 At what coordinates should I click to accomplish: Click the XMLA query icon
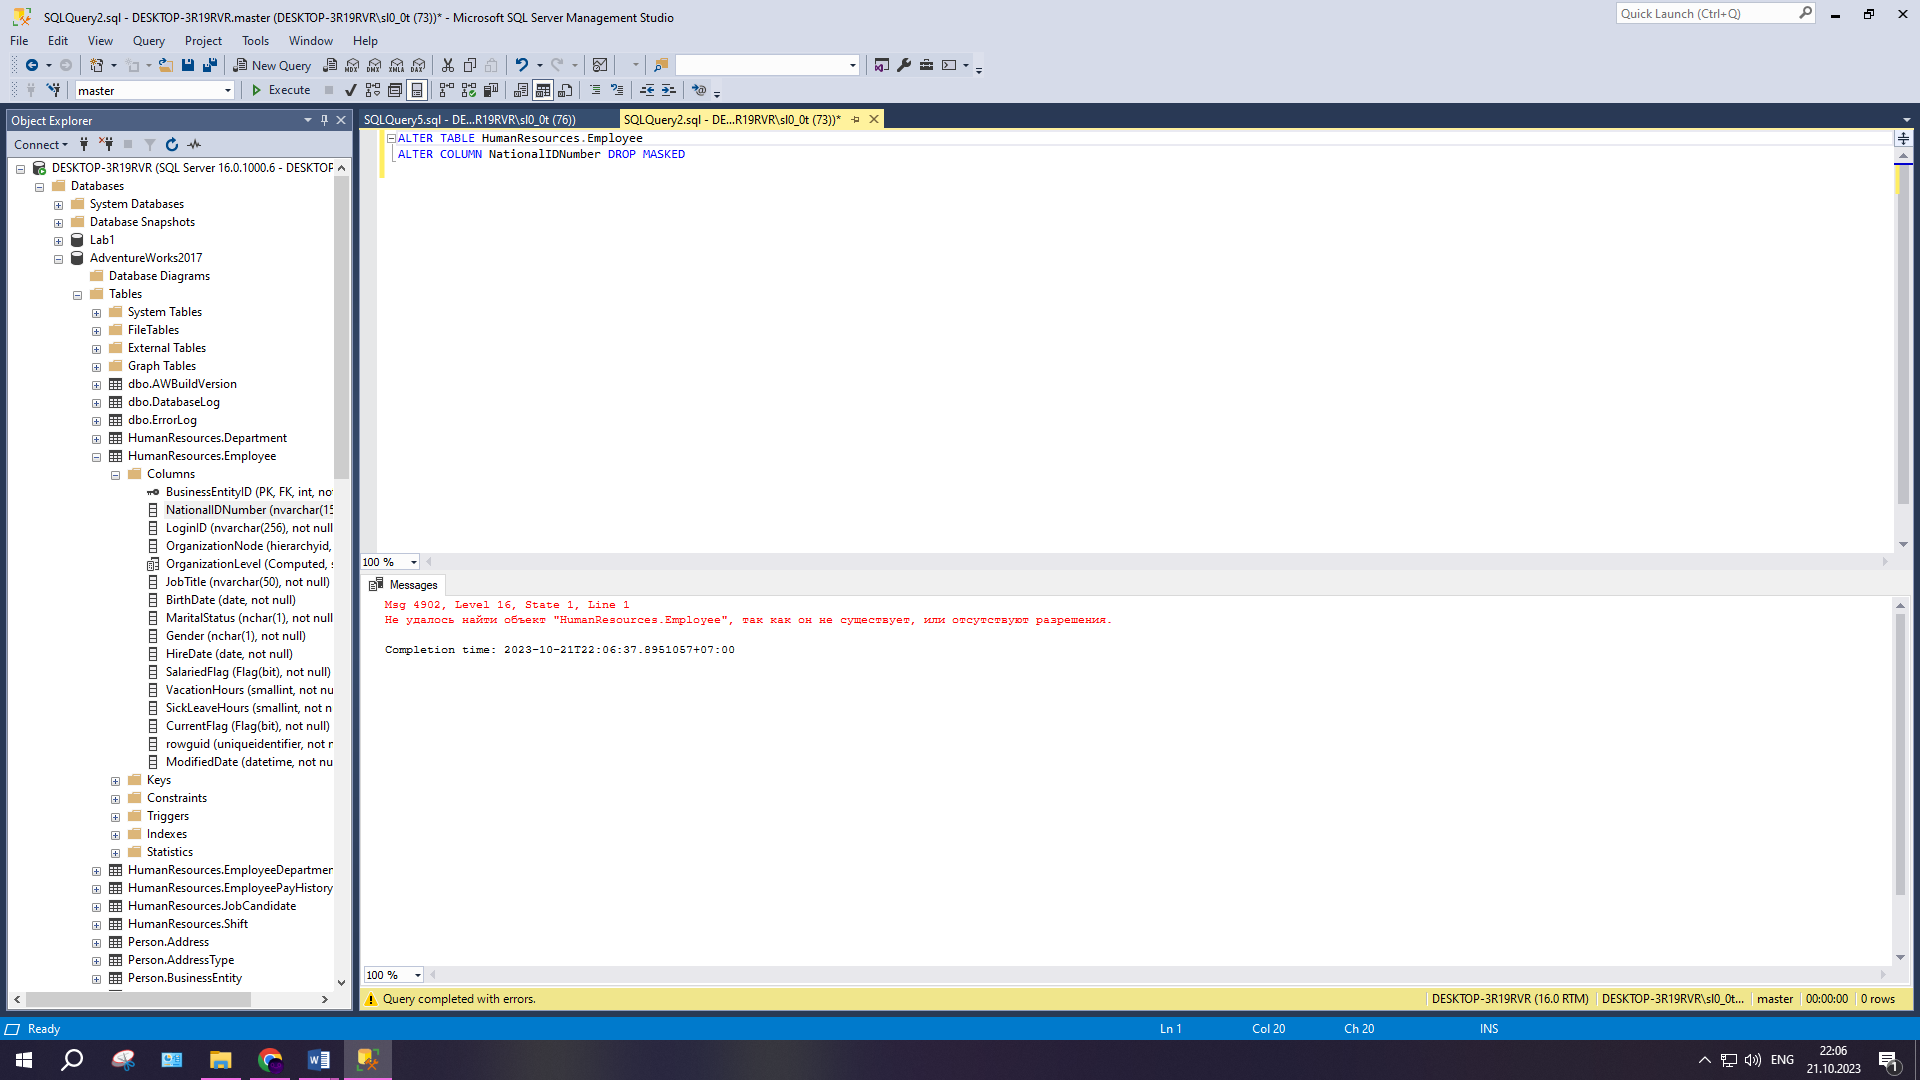pyautogui.click(x=397, y=65)
